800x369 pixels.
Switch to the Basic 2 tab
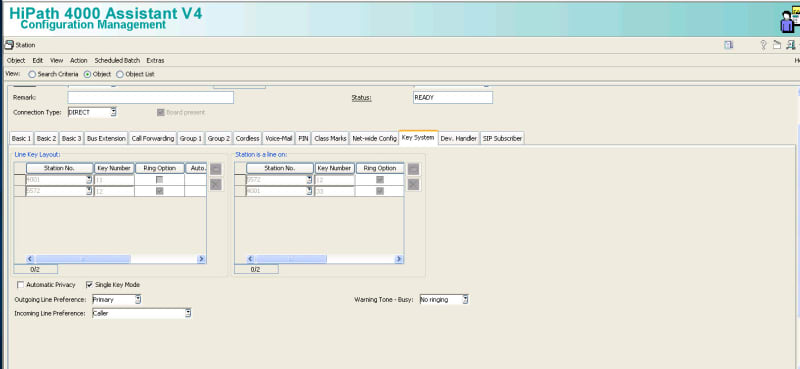46,138
